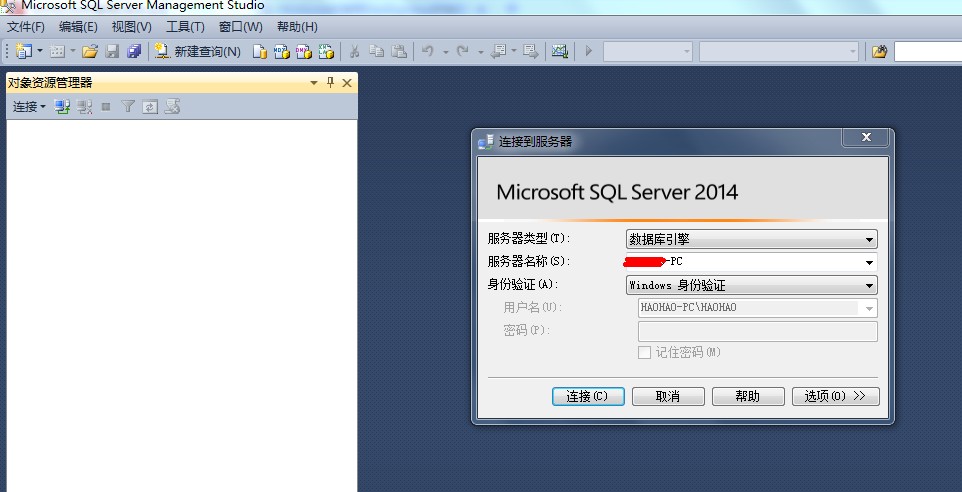Tick the 记住密码(M) checkbox
This screenshot has width=962, height=492.
coord(644,353)
